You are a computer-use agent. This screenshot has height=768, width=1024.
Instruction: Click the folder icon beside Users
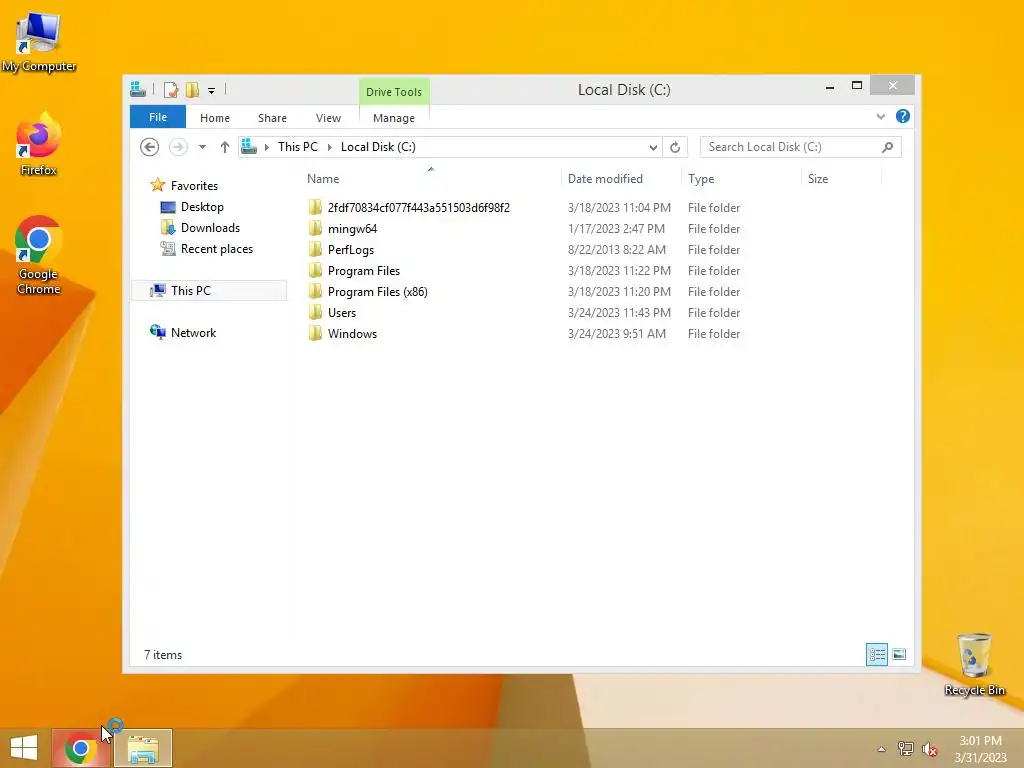point(315,312)
